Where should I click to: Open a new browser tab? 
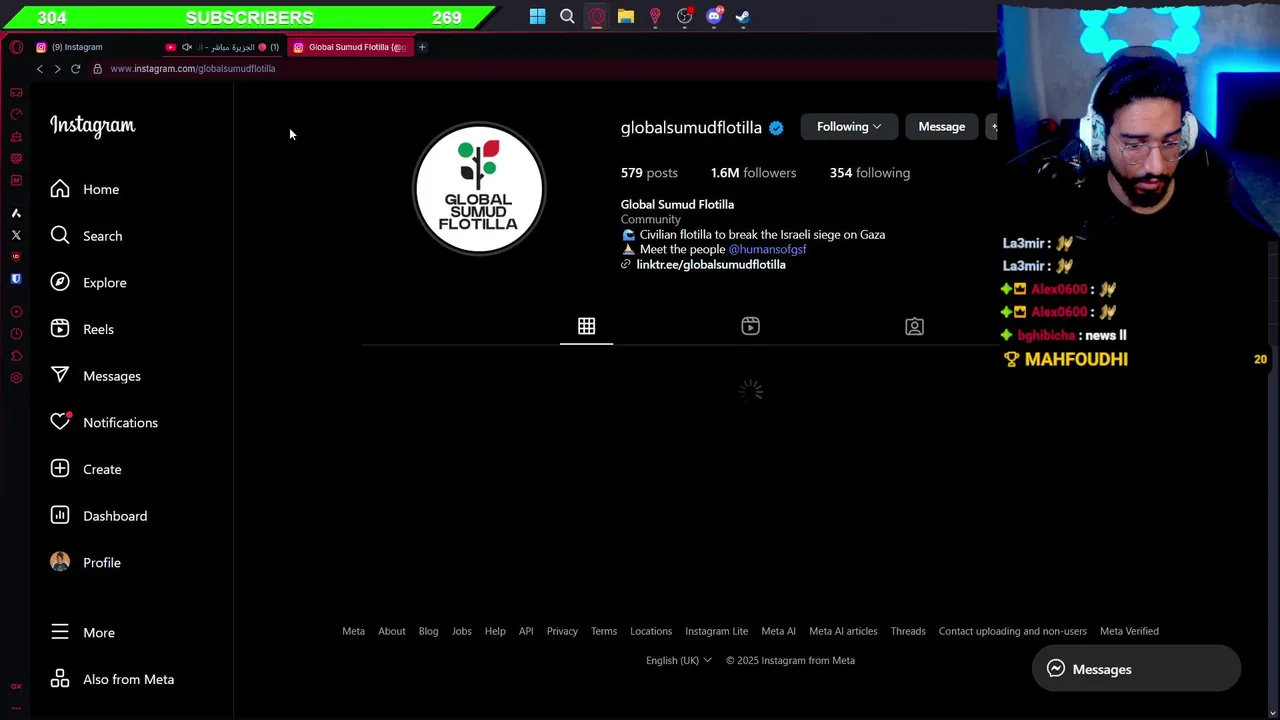[422, 47]
